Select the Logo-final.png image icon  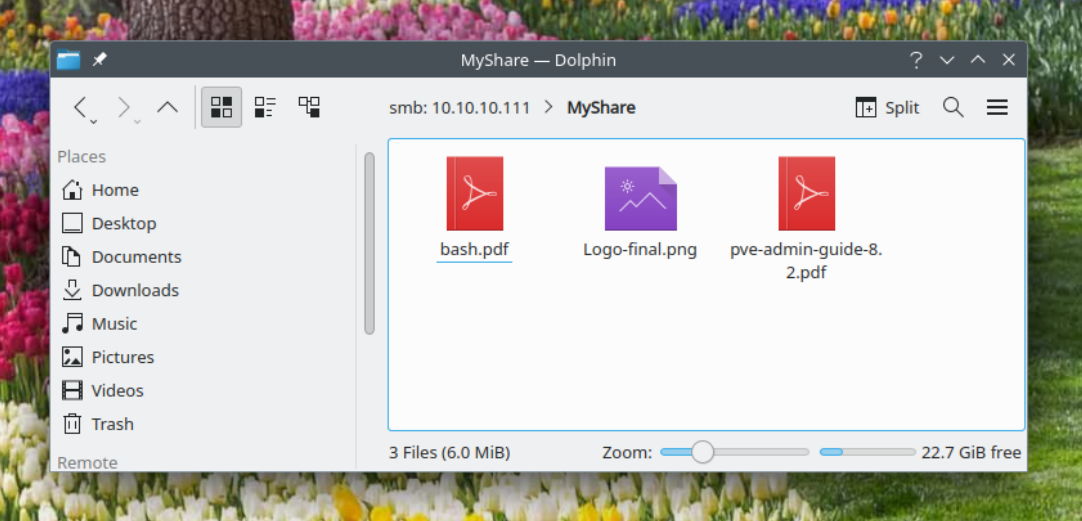point(640,198)
